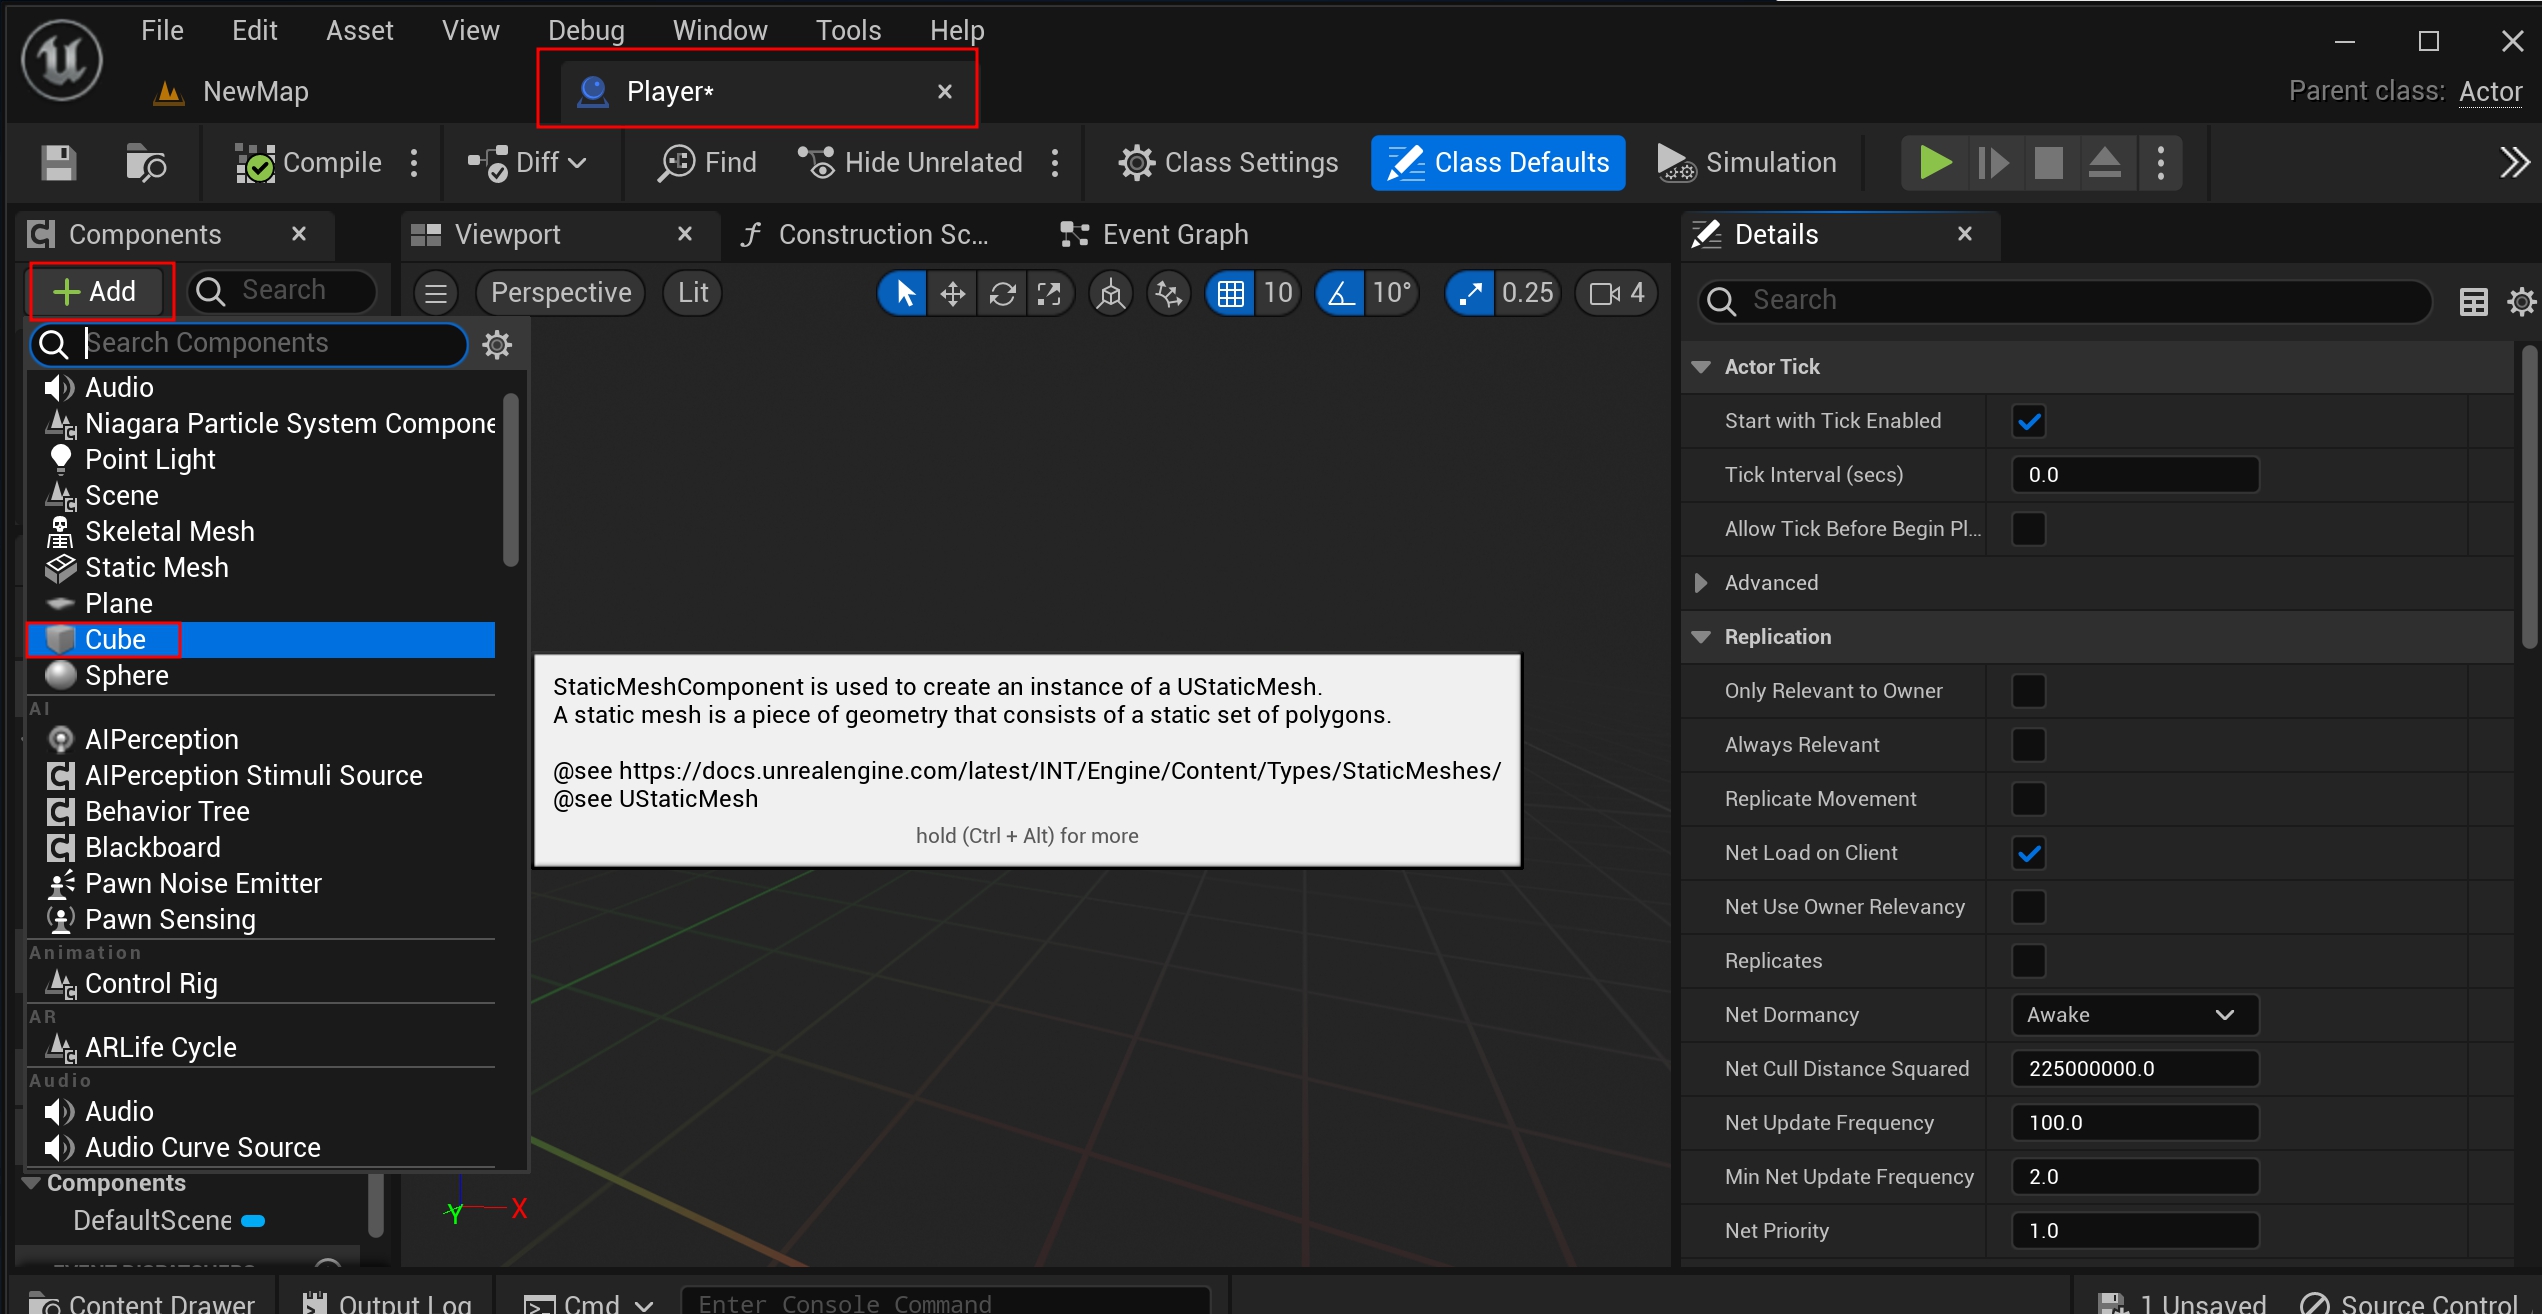This screenshot has width=2542, height=1314.
Task: Switch to the NewMap tab
Action: [x=232, y=92]
